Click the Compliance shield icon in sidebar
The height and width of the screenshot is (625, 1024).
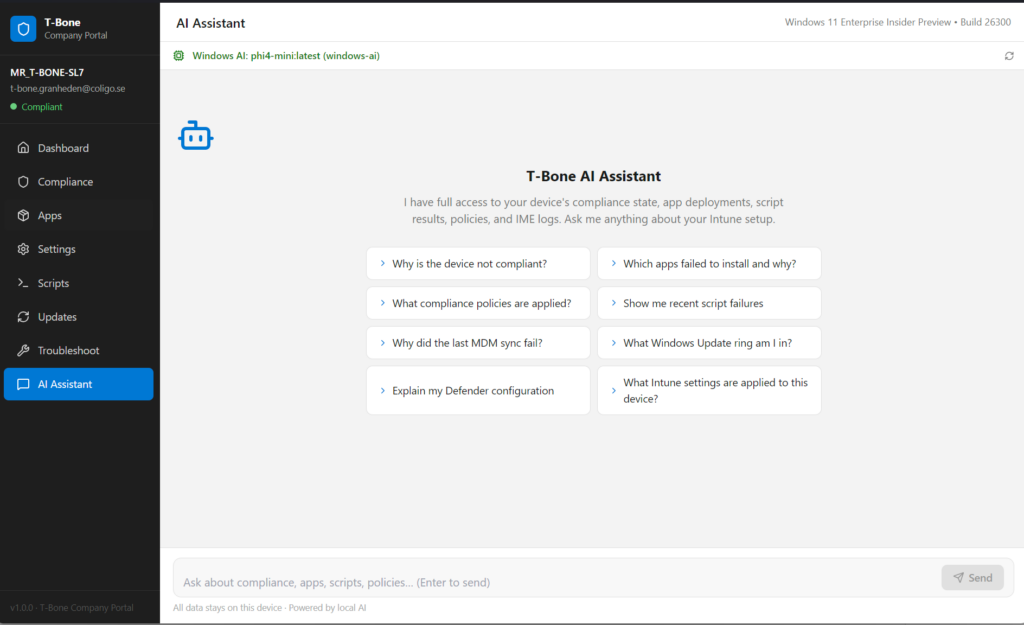click(x=24, y=182)
